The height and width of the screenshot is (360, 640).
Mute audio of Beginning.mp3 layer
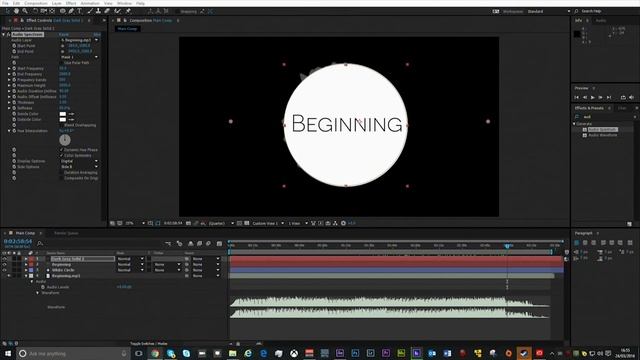pyautogui.click(x=9, y=276)
